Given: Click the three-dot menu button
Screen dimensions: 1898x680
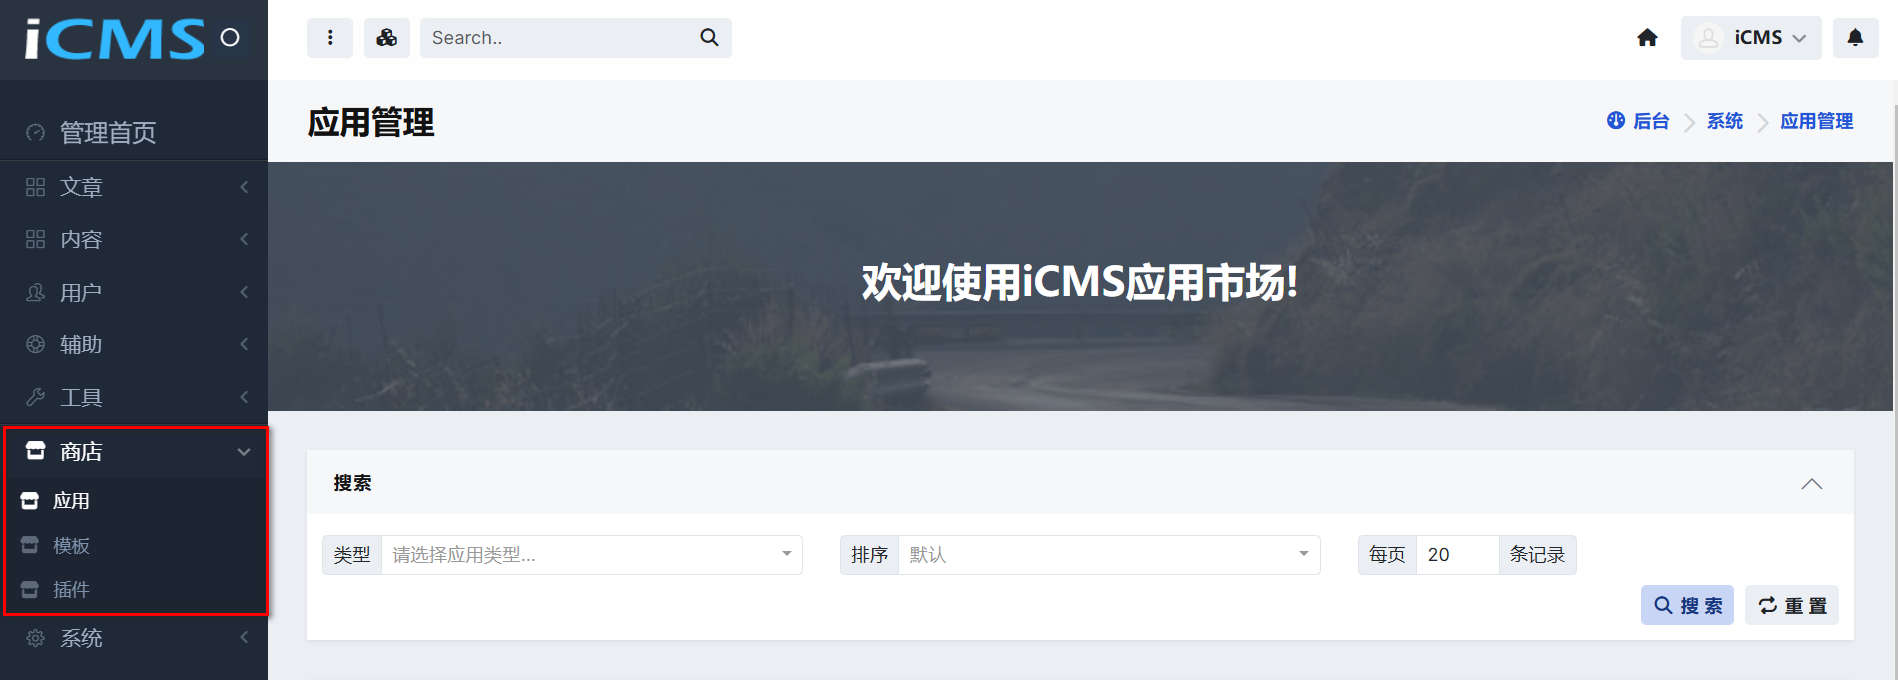Looking at the screenshot, I should [330, 38].
